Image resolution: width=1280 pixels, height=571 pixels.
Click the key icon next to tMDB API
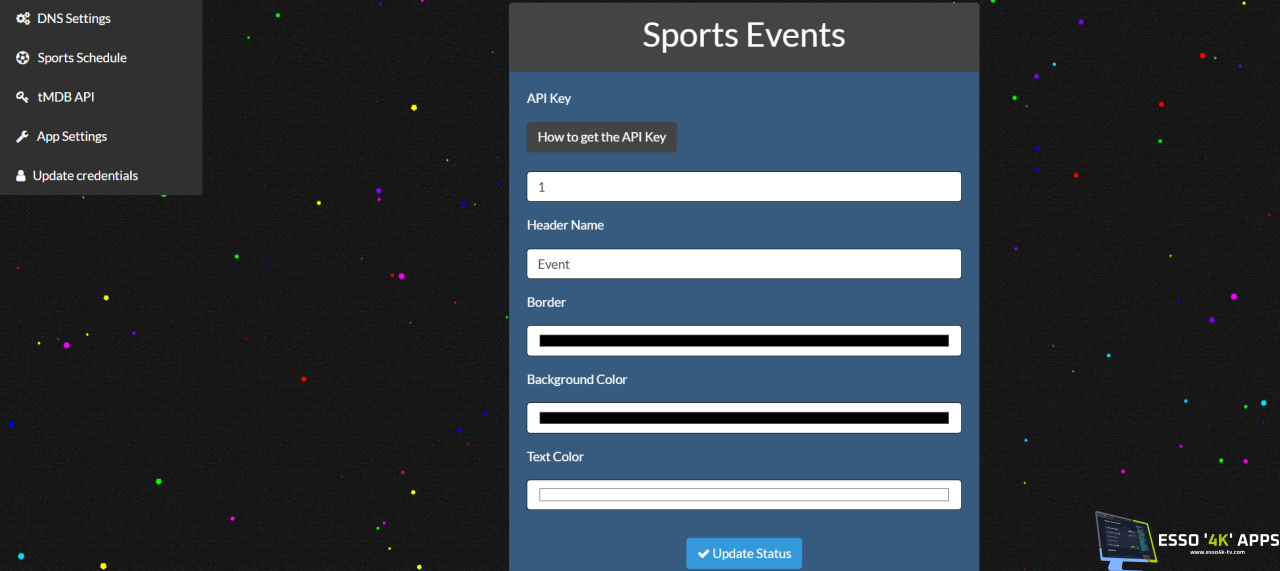click(x=22, y=97)
